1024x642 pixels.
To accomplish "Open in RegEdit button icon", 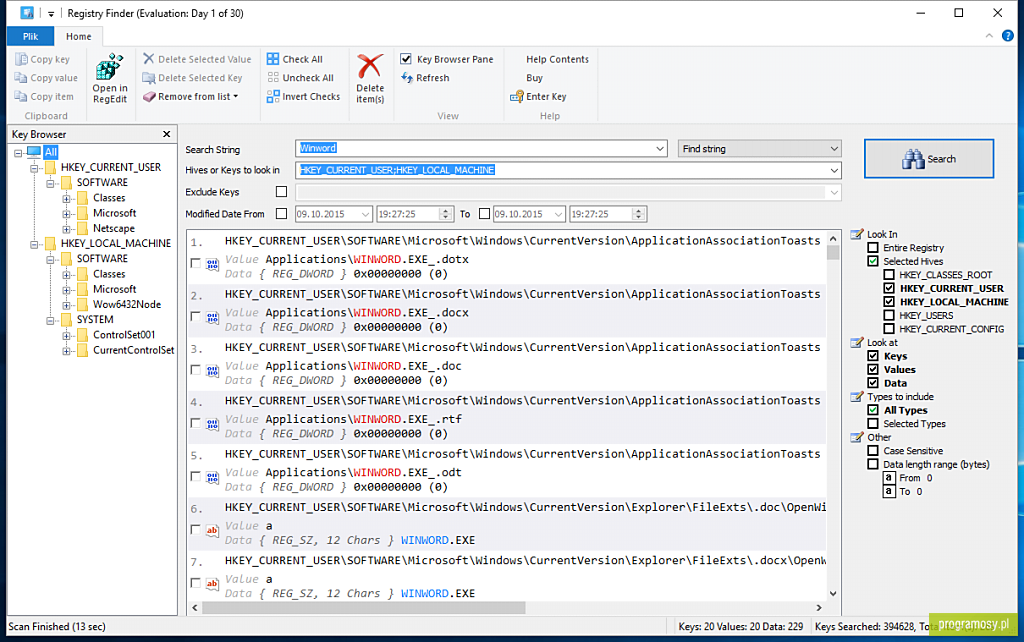I will click(109, 67).
